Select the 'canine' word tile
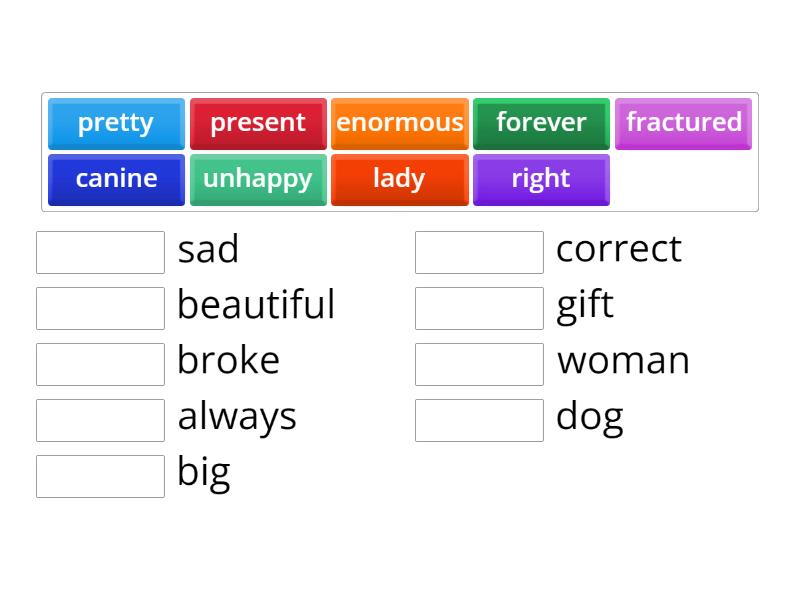This screenshot has height=600, width=800. 116,179
